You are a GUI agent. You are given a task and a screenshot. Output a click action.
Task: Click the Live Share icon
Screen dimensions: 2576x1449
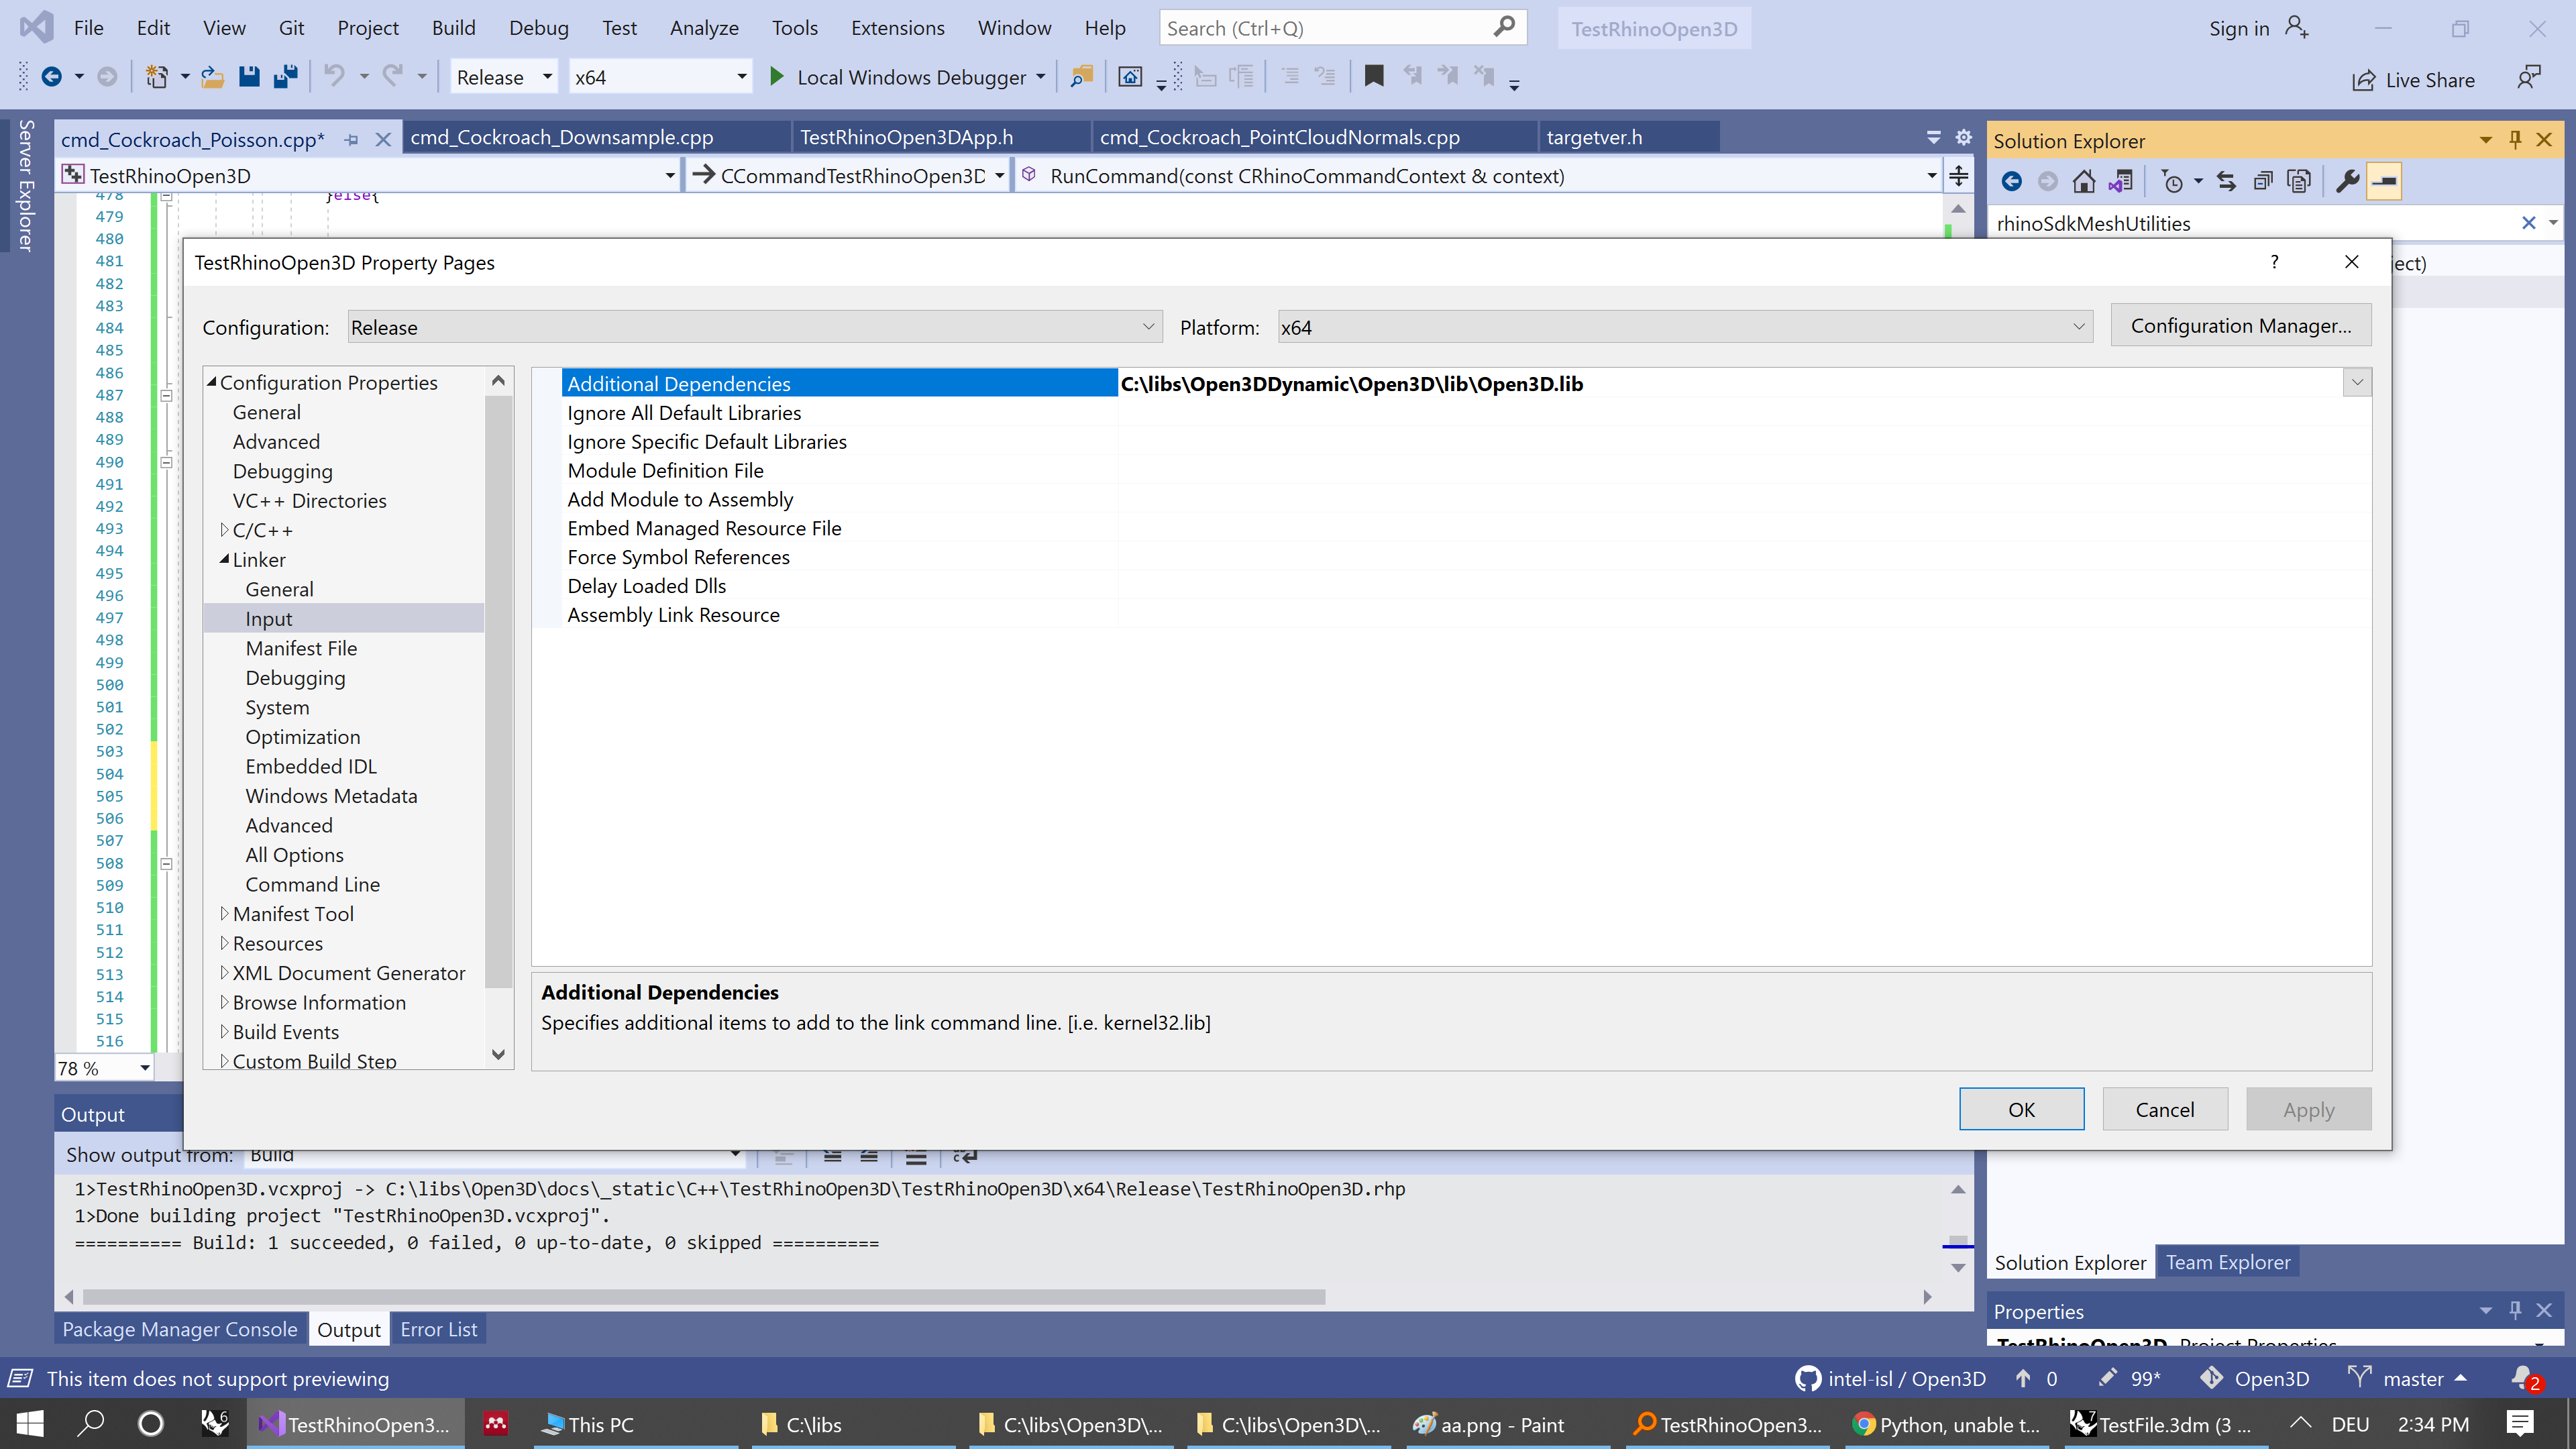[2364, 80]
